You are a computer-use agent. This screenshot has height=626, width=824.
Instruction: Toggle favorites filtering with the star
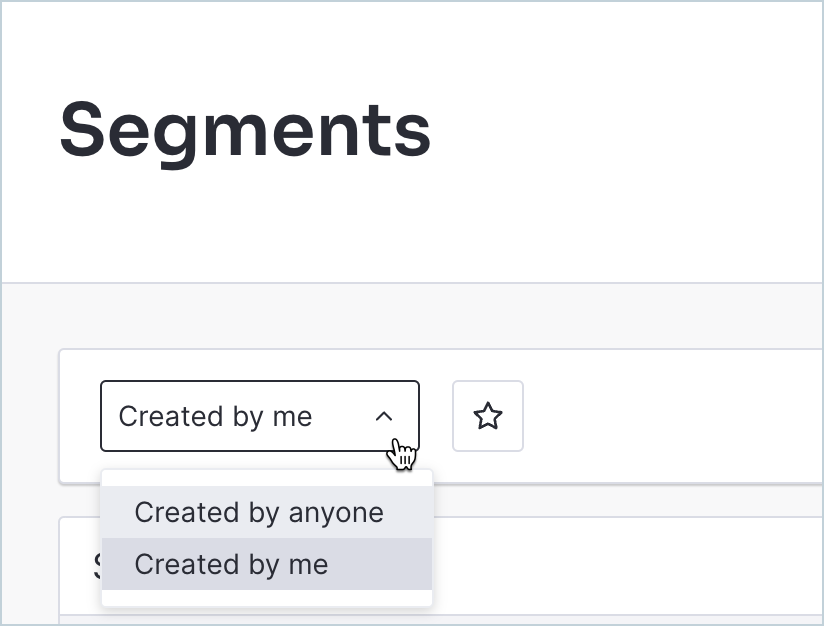488,416
